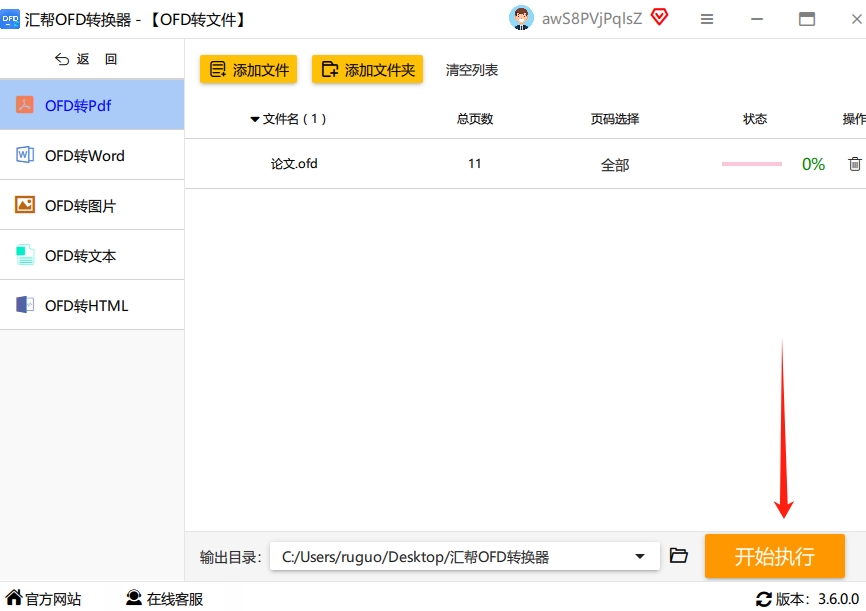The height and width of the screenshot is (611, 866).
Task: Click the home icon for 官方网站
Action: pyautogui.click(x=14, y=598)
